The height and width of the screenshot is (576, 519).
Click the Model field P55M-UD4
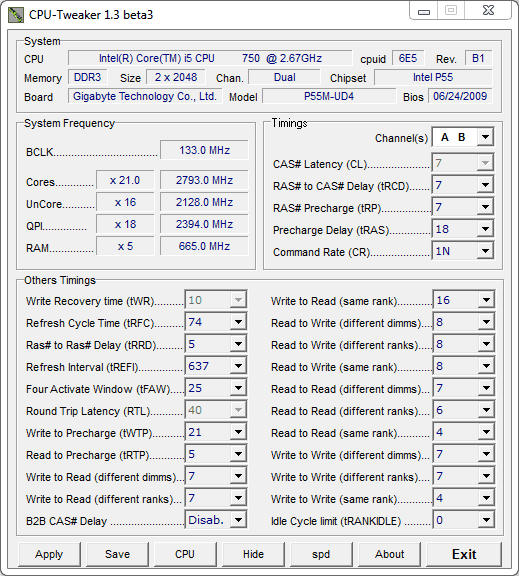click(x=329, y=96)
